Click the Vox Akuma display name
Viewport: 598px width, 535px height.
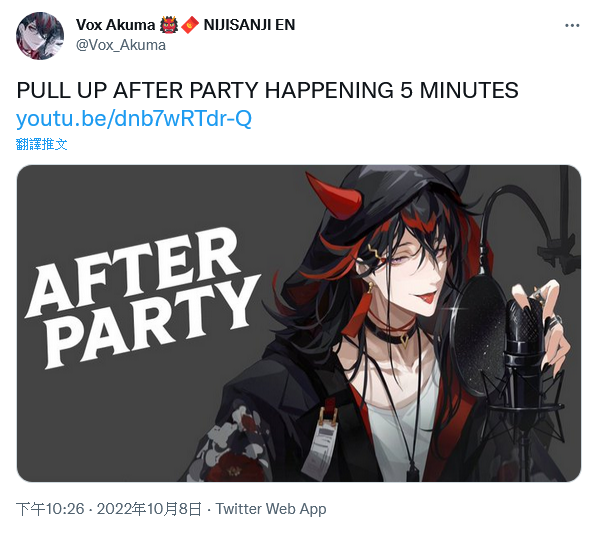coord(115,25)
